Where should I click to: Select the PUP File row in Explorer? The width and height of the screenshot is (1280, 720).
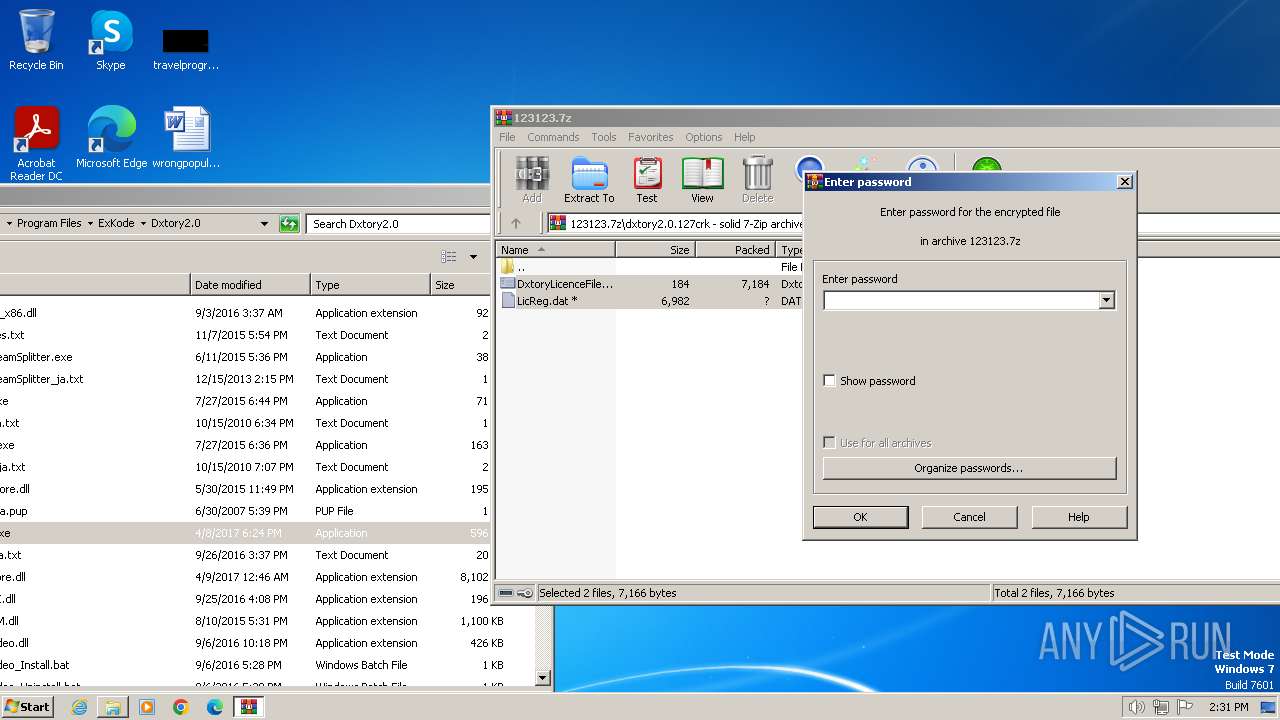[245, 511]
